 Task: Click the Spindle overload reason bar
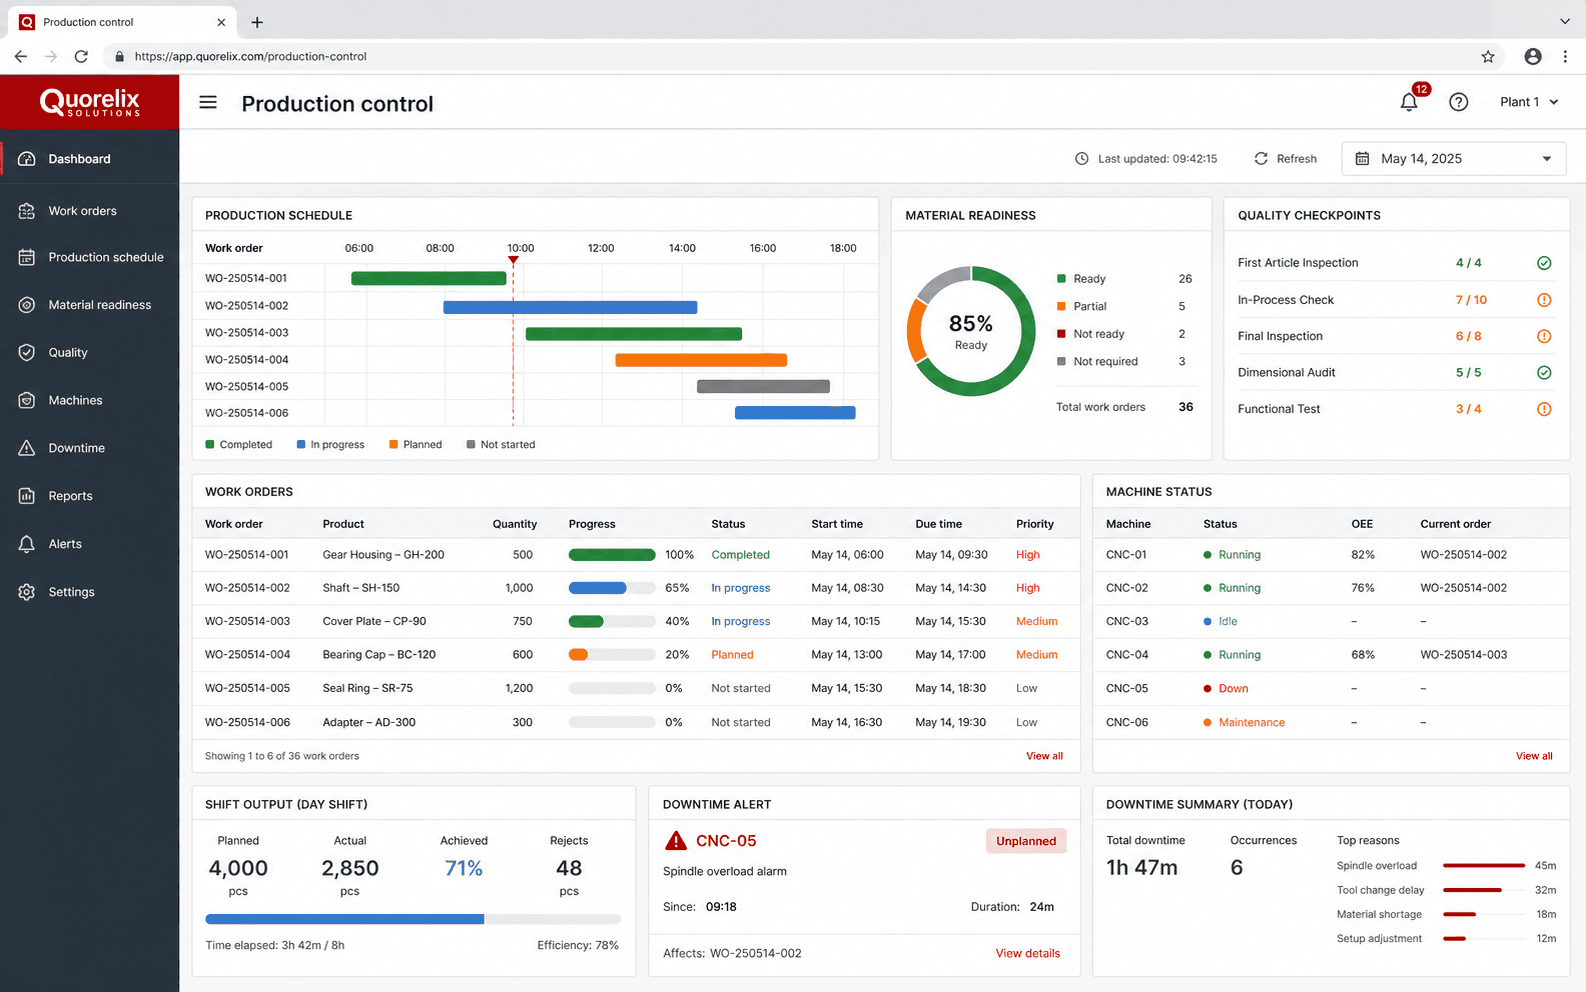click(x=1484, y=866)
